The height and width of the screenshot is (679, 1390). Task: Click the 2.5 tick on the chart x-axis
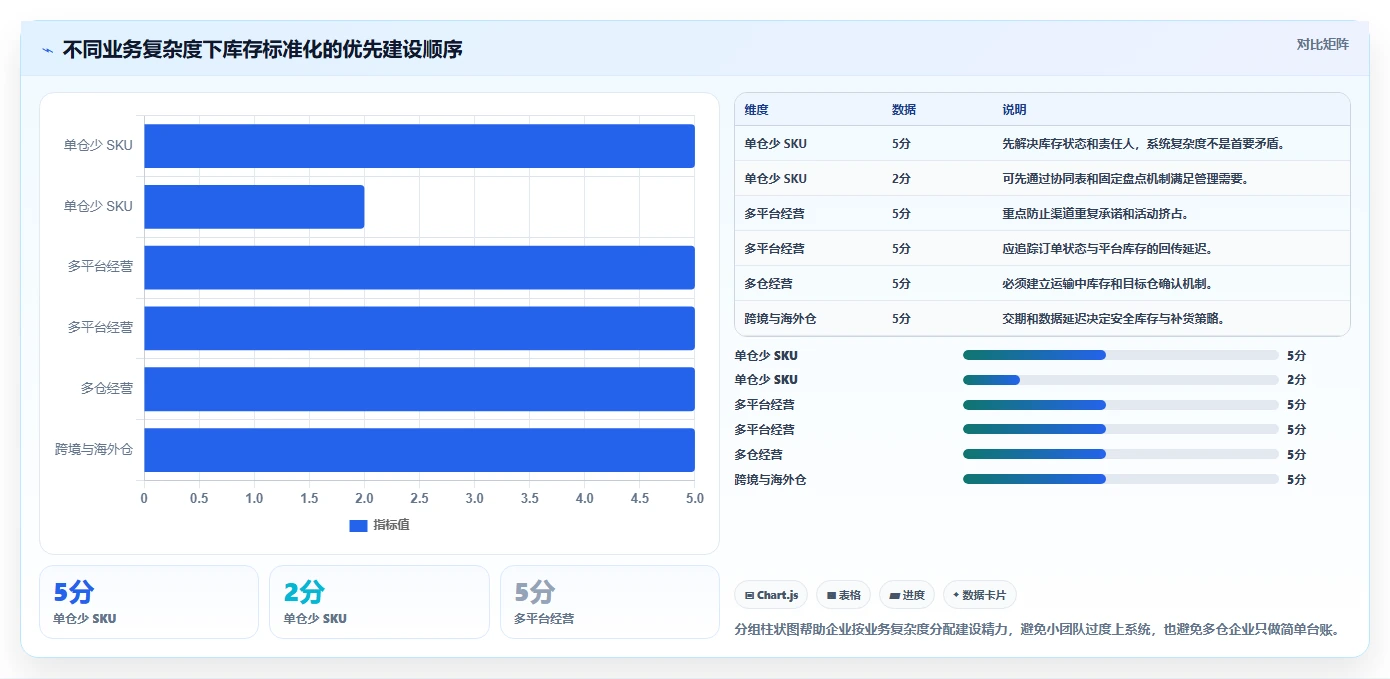click(419, 498)
